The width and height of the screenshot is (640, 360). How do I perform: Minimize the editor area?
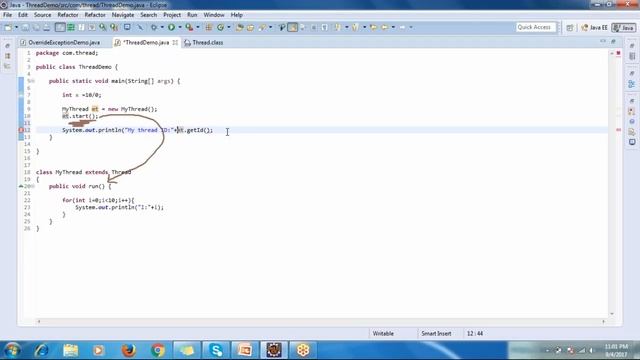click(x=603, y=41)
